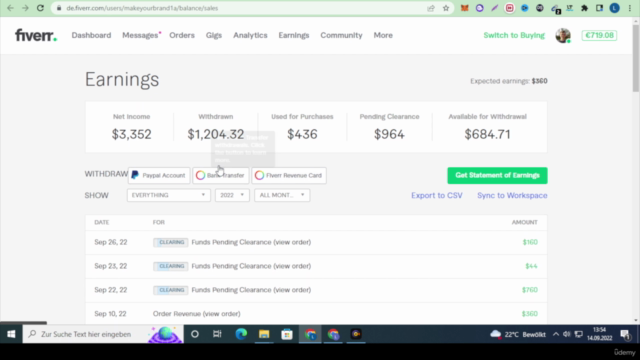Click Get Statement of Earnings button

497,175
